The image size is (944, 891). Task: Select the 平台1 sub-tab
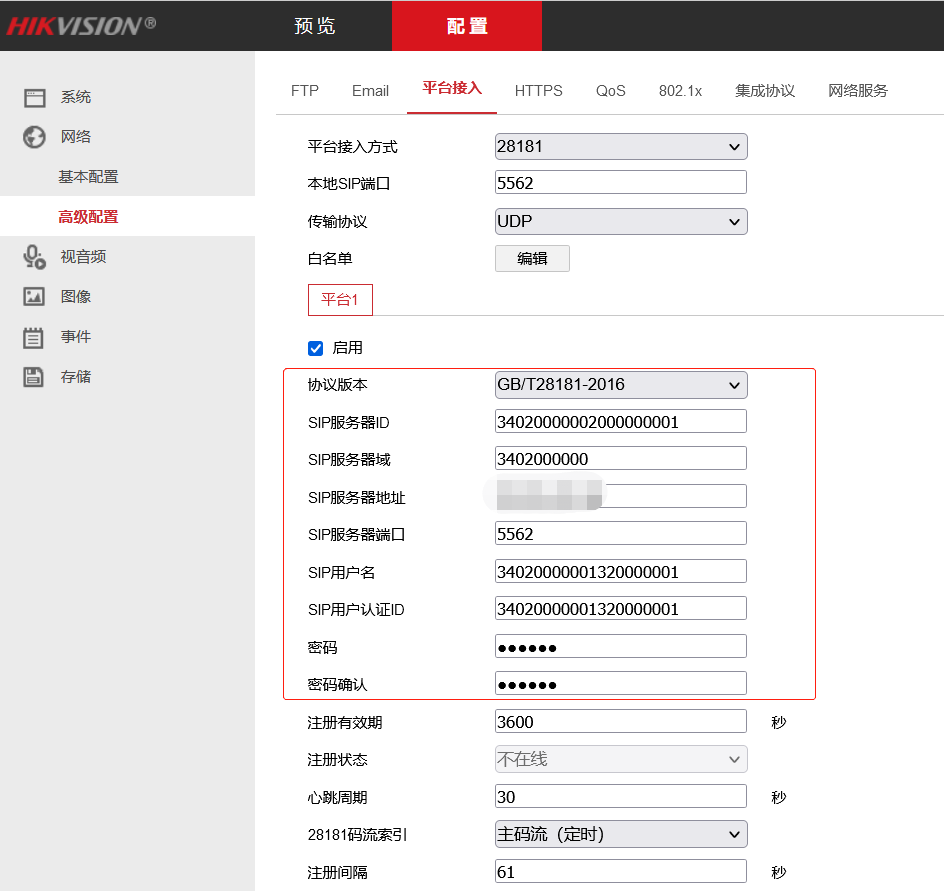pyautogui.click(x=340, y=300)
